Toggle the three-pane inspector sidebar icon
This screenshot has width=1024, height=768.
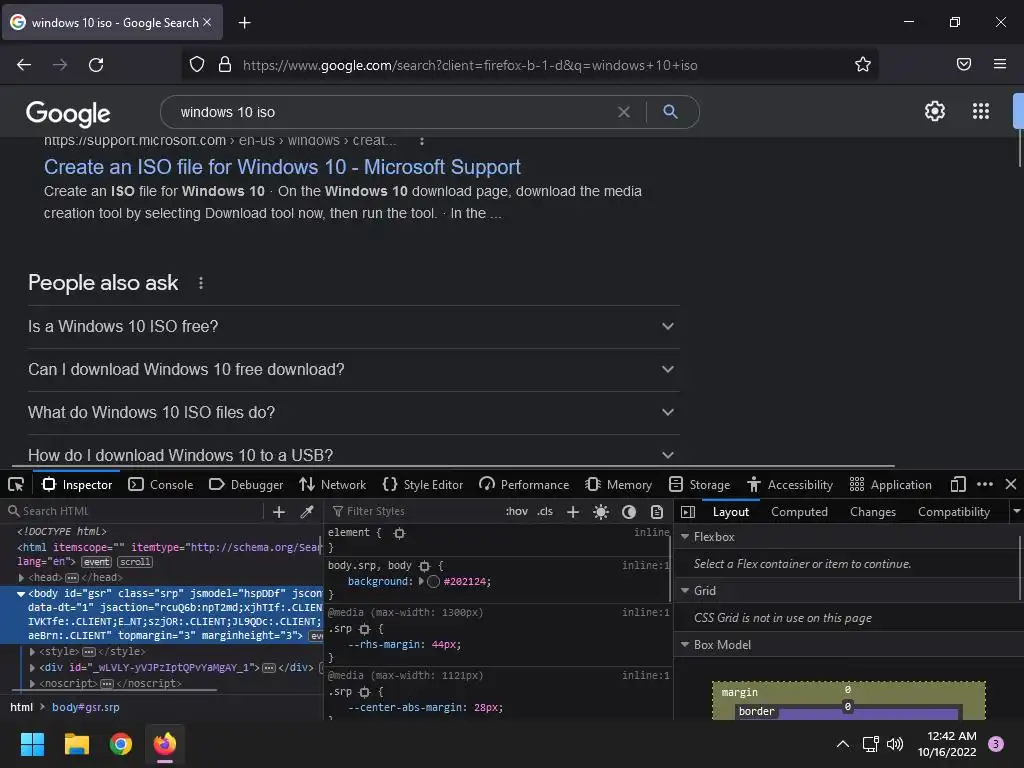688,512
